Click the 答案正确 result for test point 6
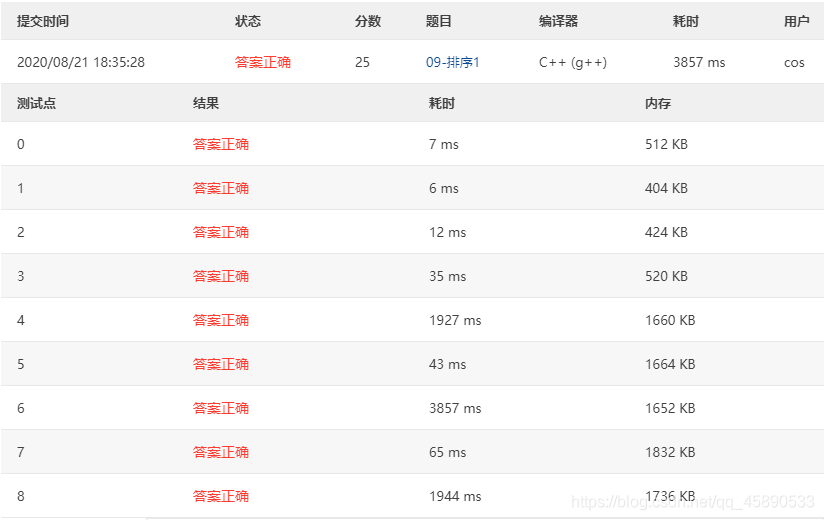Viewport: 824px width, 520px height. tap(221, 409)
